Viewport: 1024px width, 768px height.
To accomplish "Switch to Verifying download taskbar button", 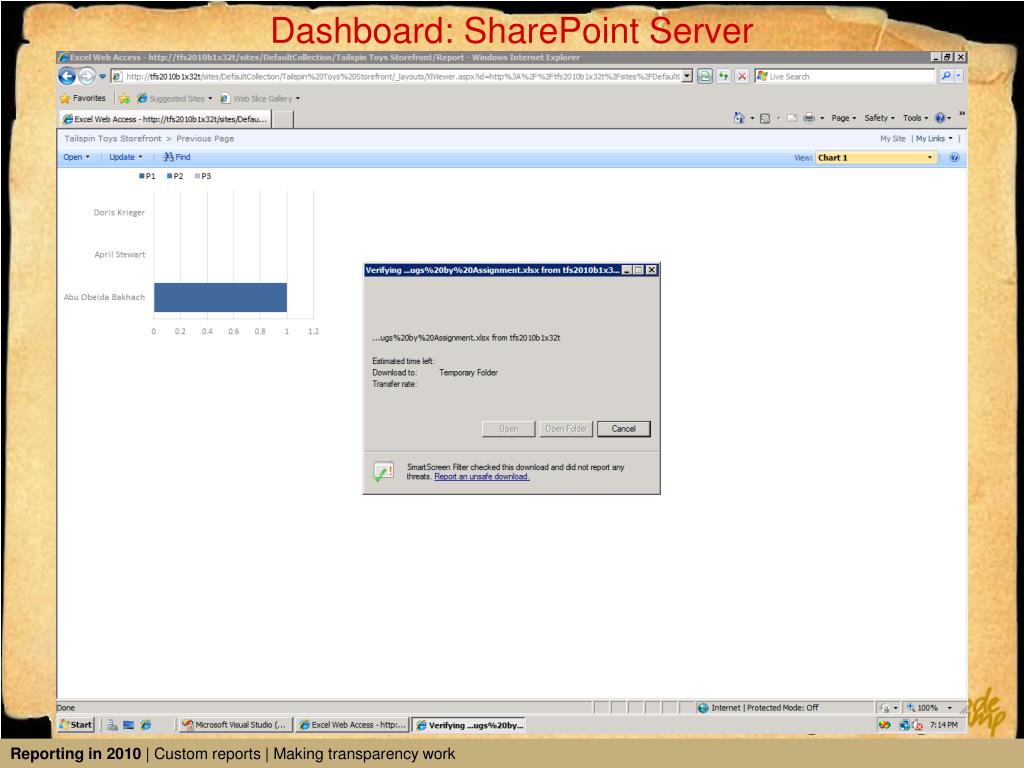I will coord(470,725).
